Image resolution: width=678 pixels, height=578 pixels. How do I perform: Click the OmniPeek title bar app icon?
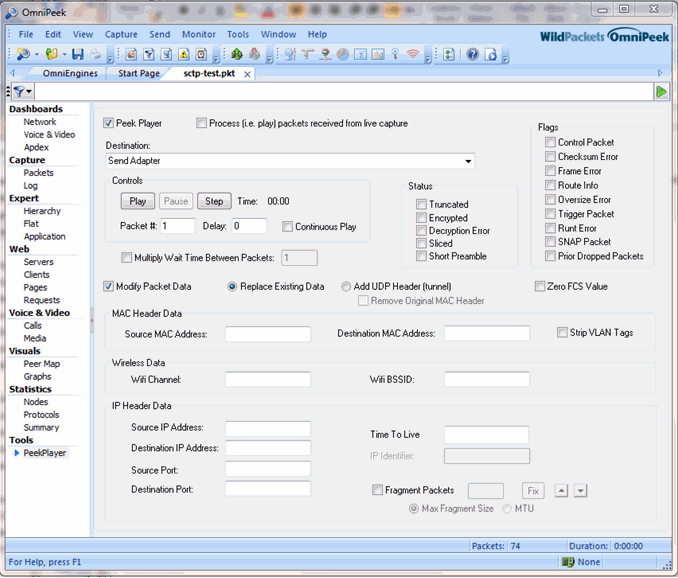point(12,13)
